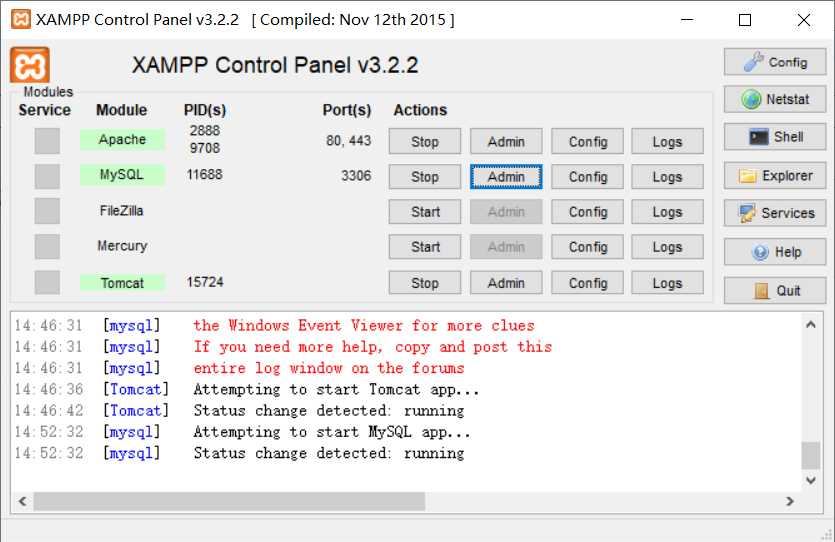
Task: Click Tomcat PID 15724
Action: click(x=204, y=282)
